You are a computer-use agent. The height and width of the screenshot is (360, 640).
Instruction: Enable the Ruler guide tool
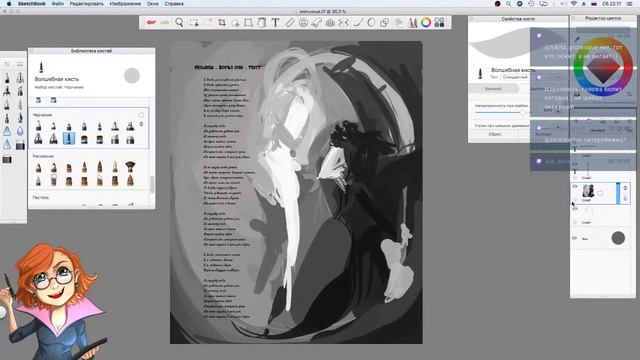[289, 23]
